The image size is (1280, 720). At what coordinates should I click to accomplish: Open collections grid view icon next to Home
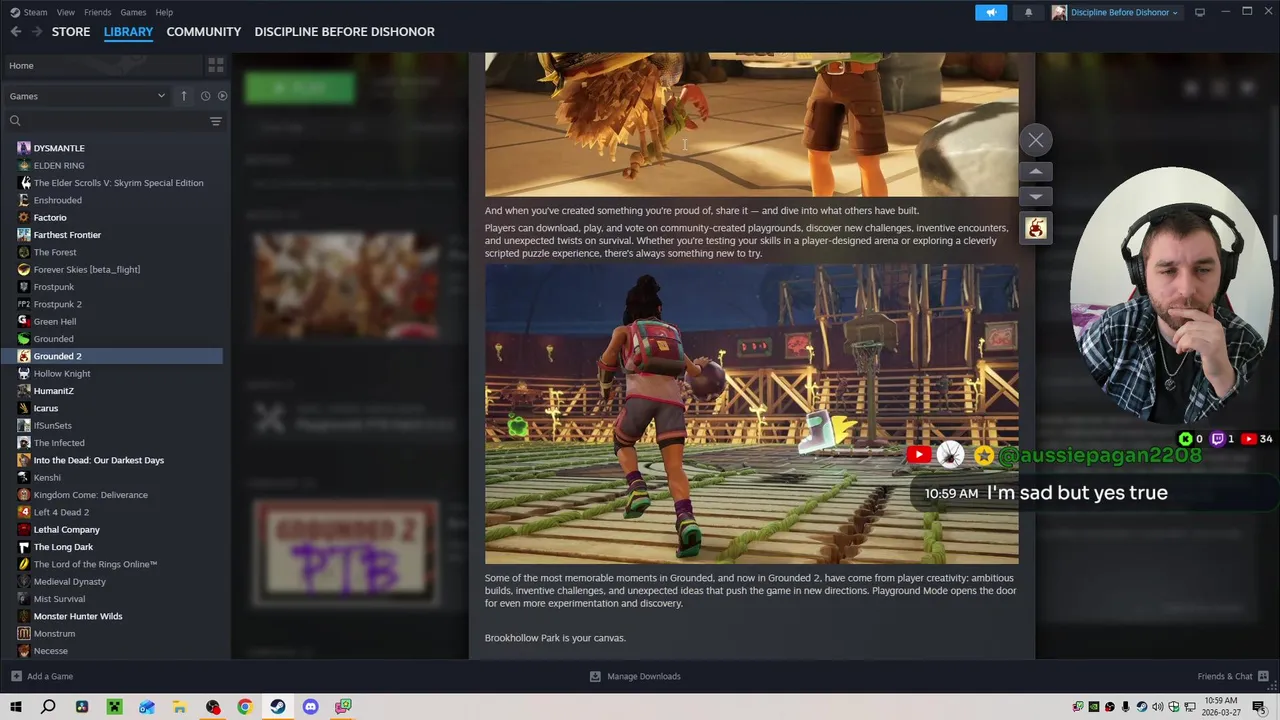(x=215, y=66)
